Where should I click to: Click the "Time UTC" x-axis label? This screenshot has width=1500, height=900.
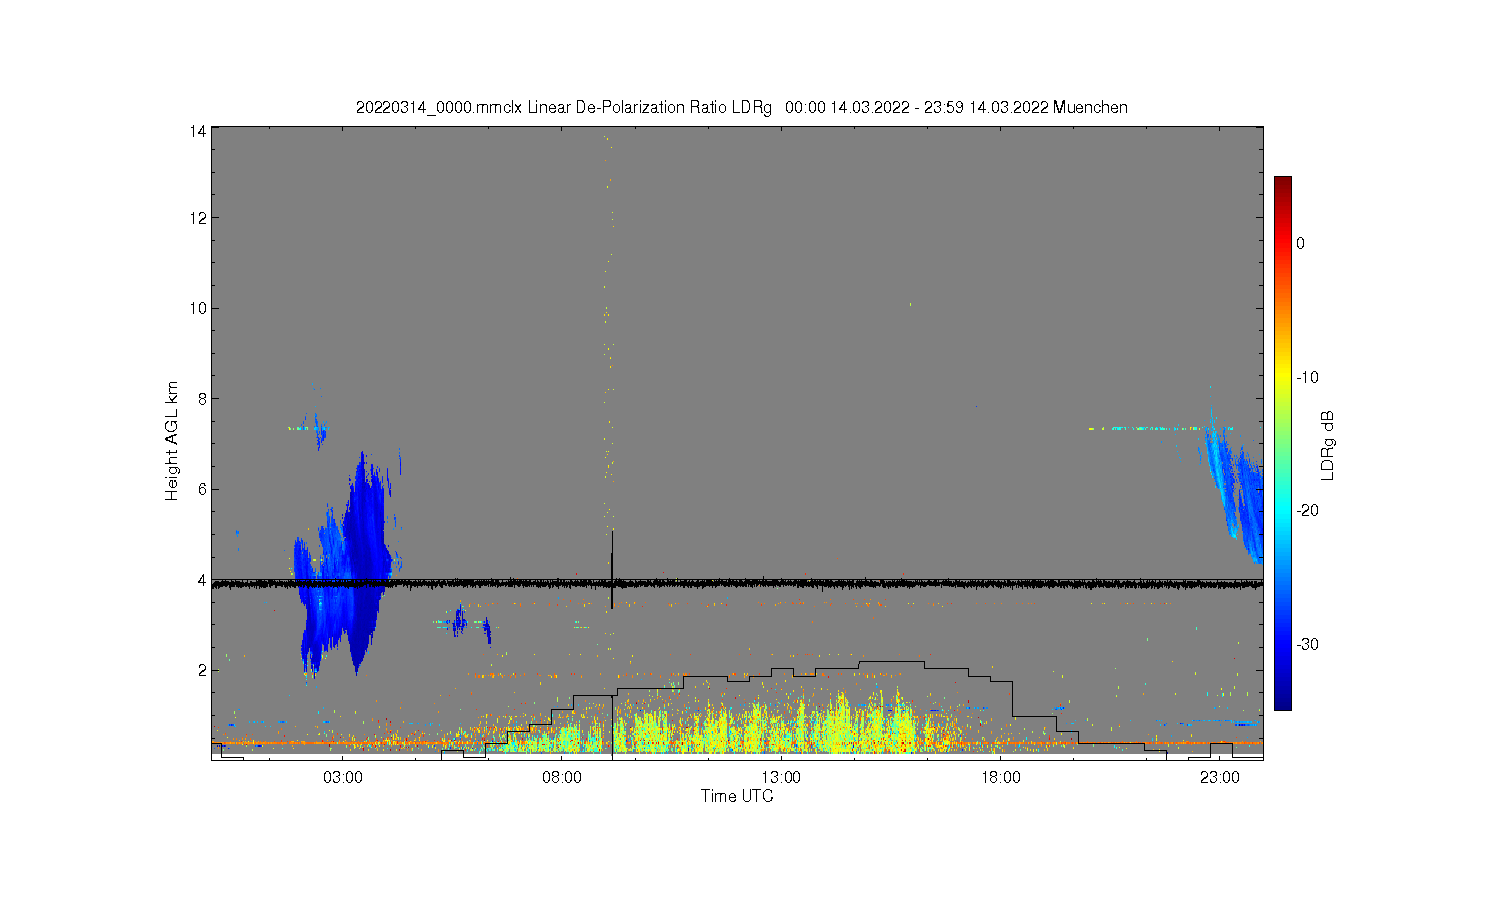737,797
